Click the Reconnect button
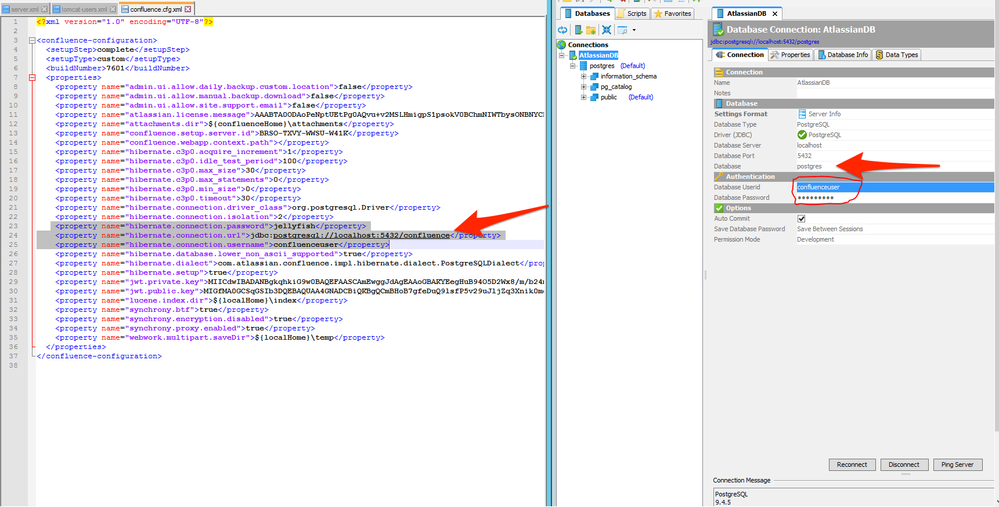This screenshot has width=999, height=507. click(x=852, y=465)
